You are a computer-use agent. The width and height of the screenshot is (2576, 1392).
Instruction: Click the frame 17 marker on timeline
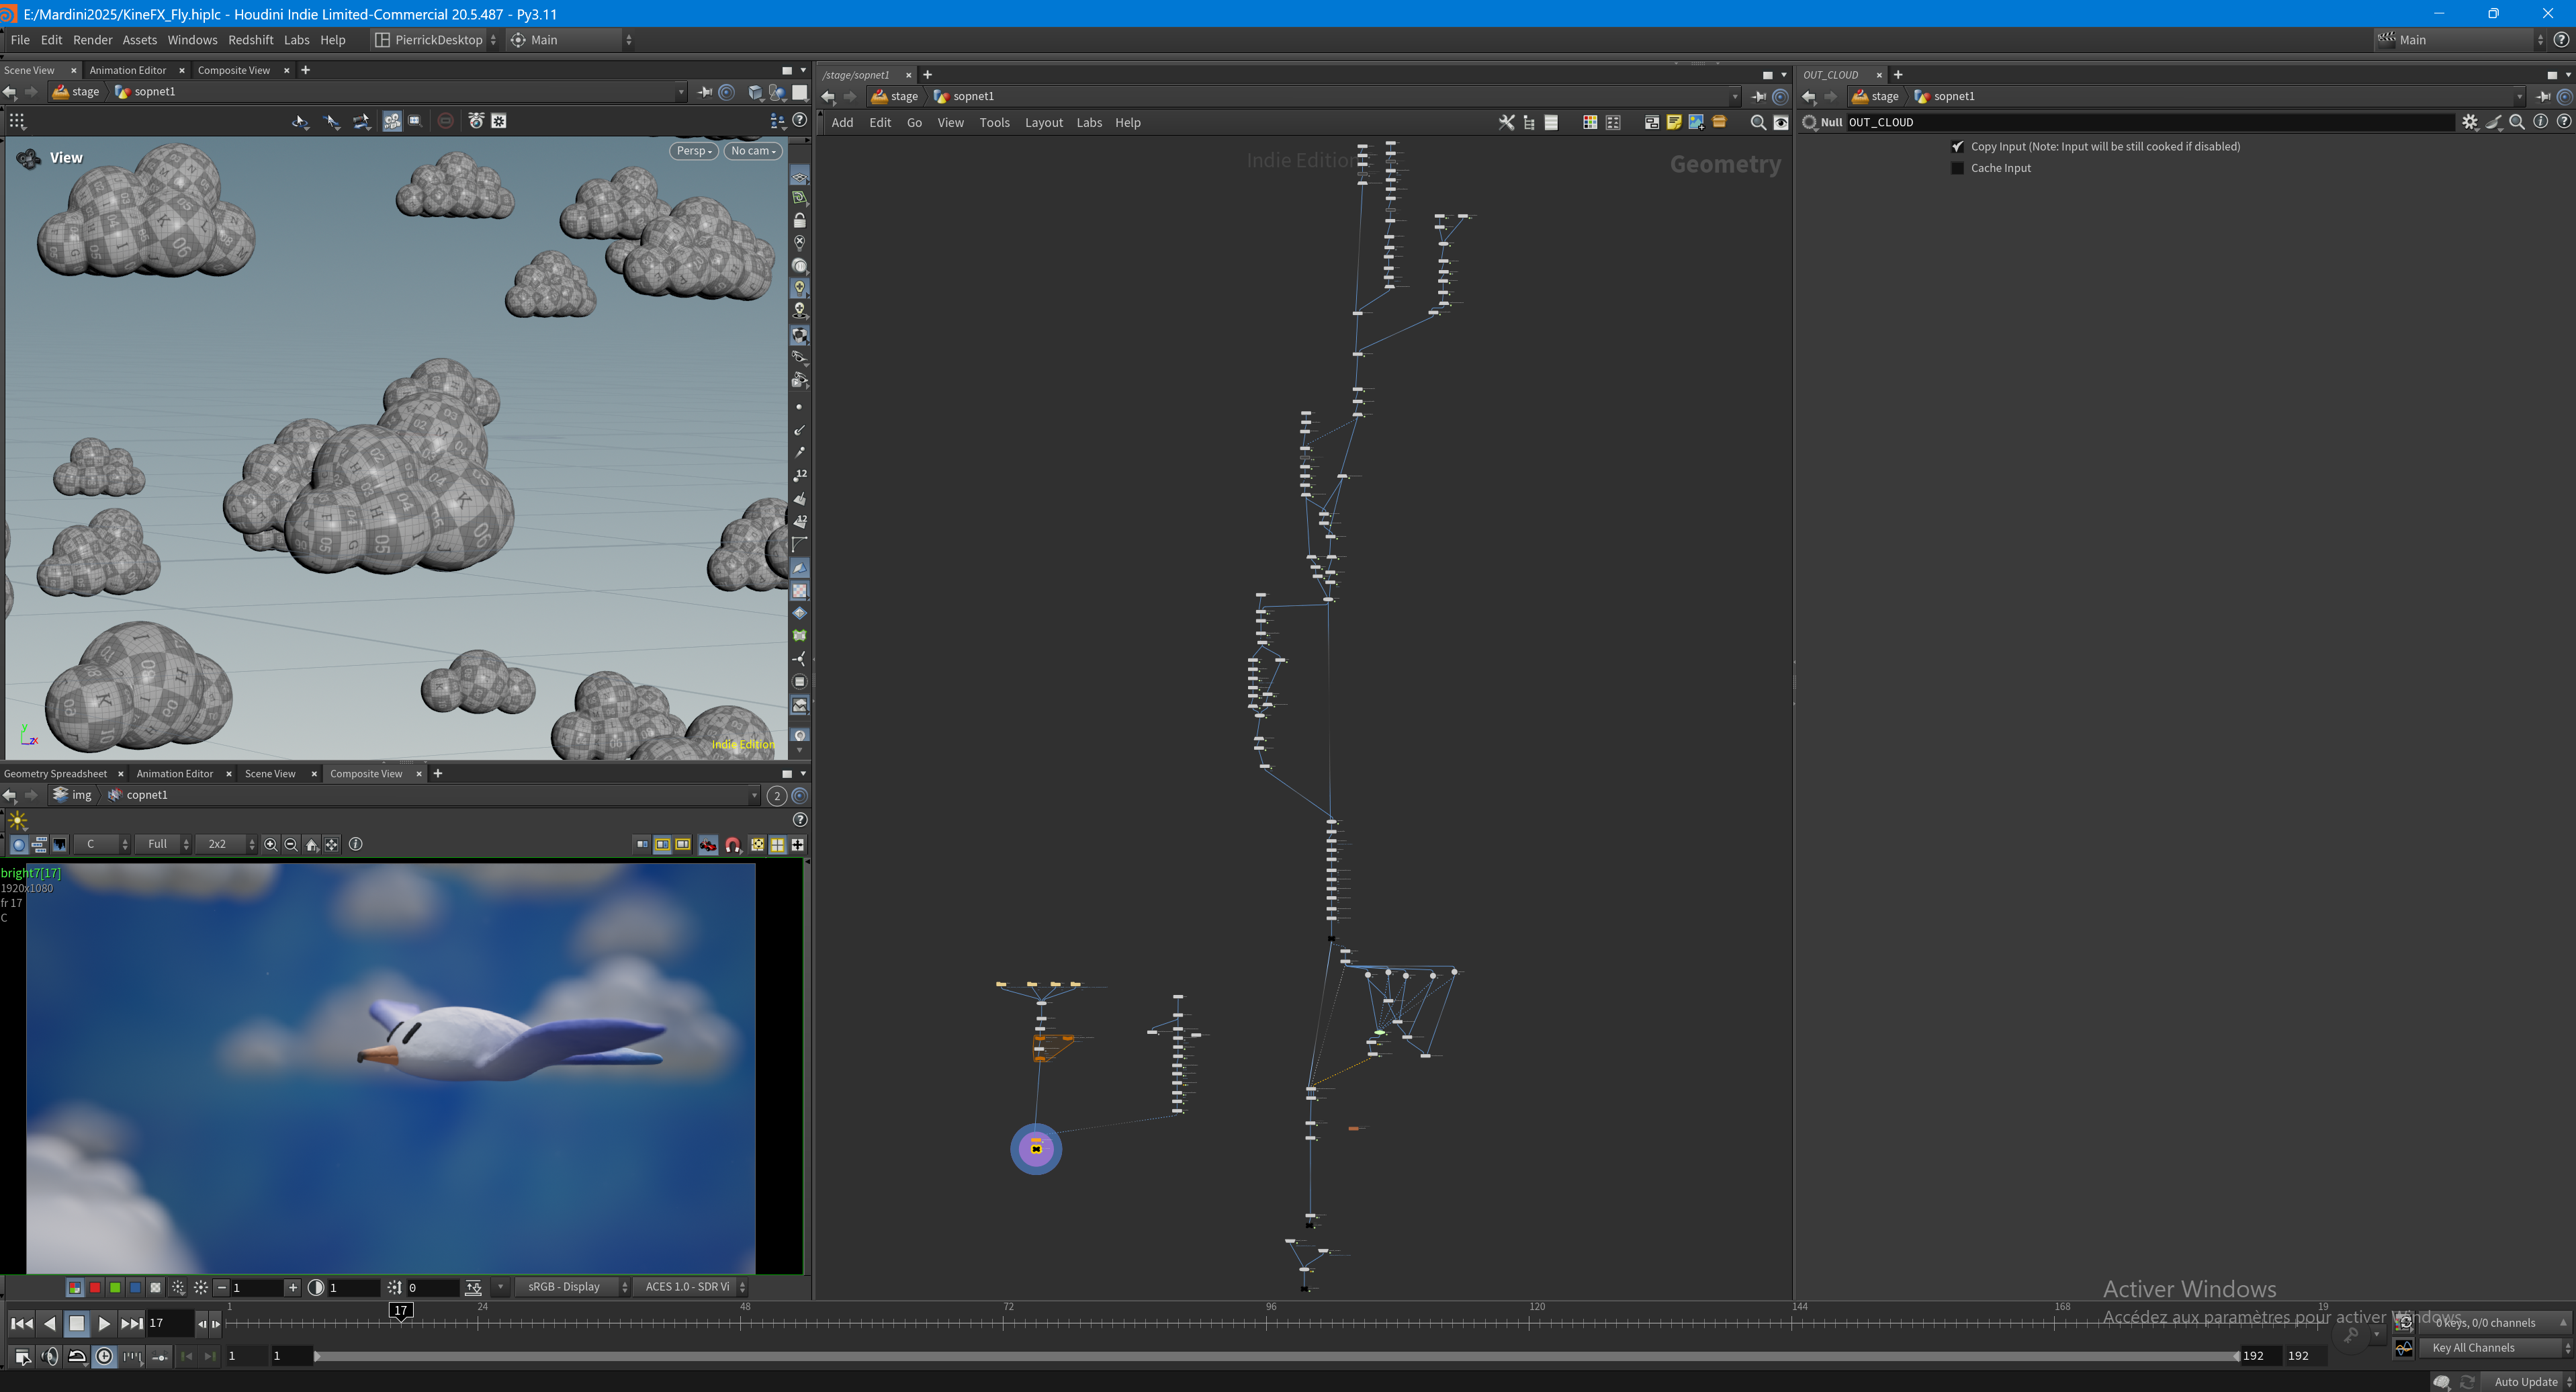click(x=400, y=1311)
